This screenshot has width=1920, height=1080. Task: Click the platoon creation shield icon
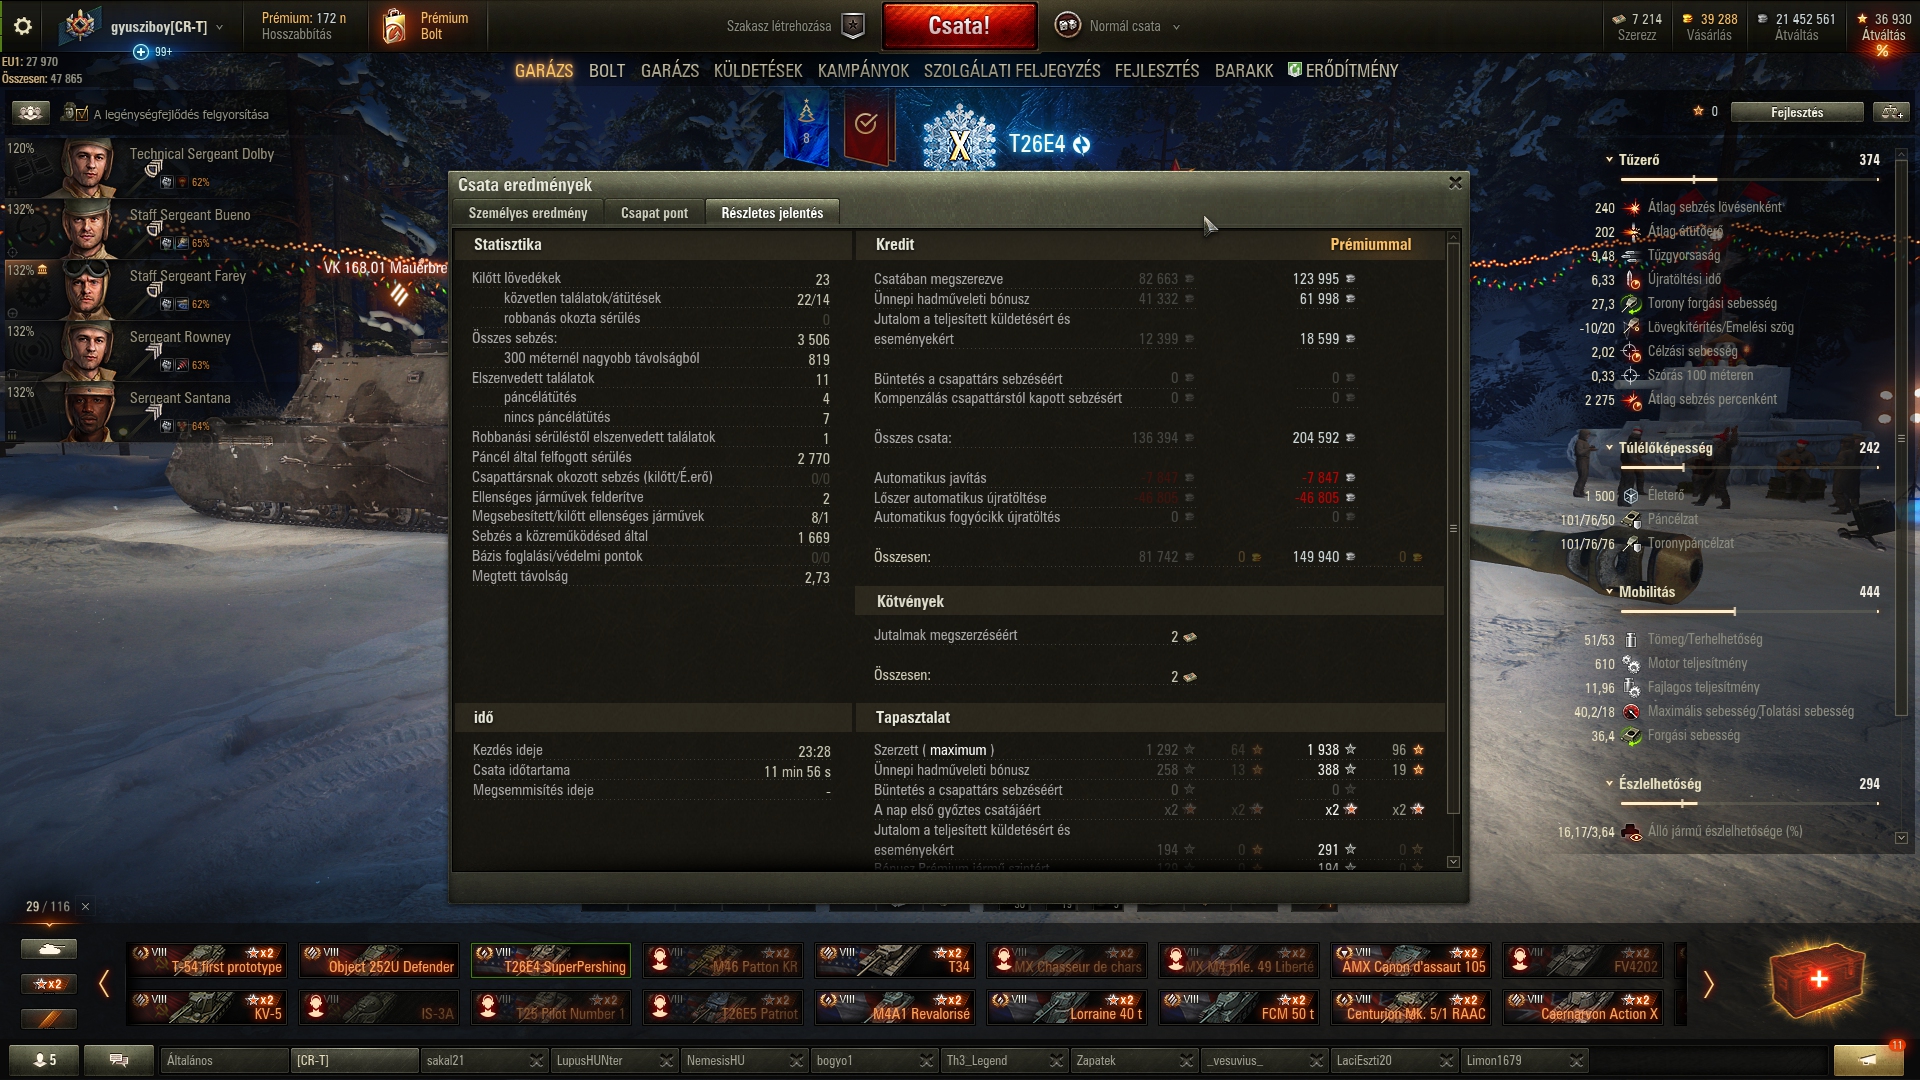[x=852, y=26]
